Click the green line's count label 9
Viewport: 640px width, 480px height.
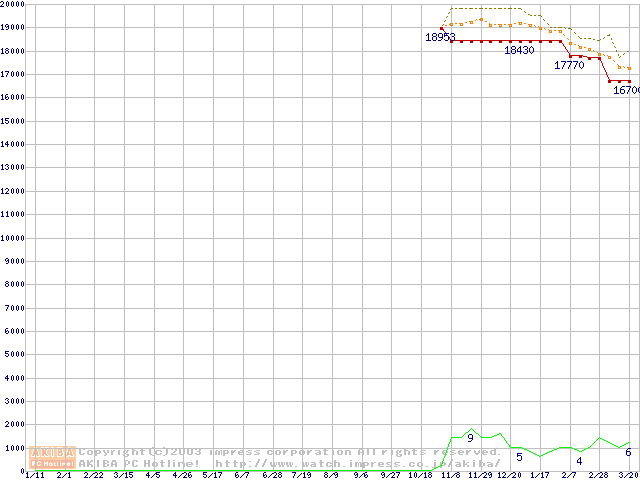tap(470, 439)
